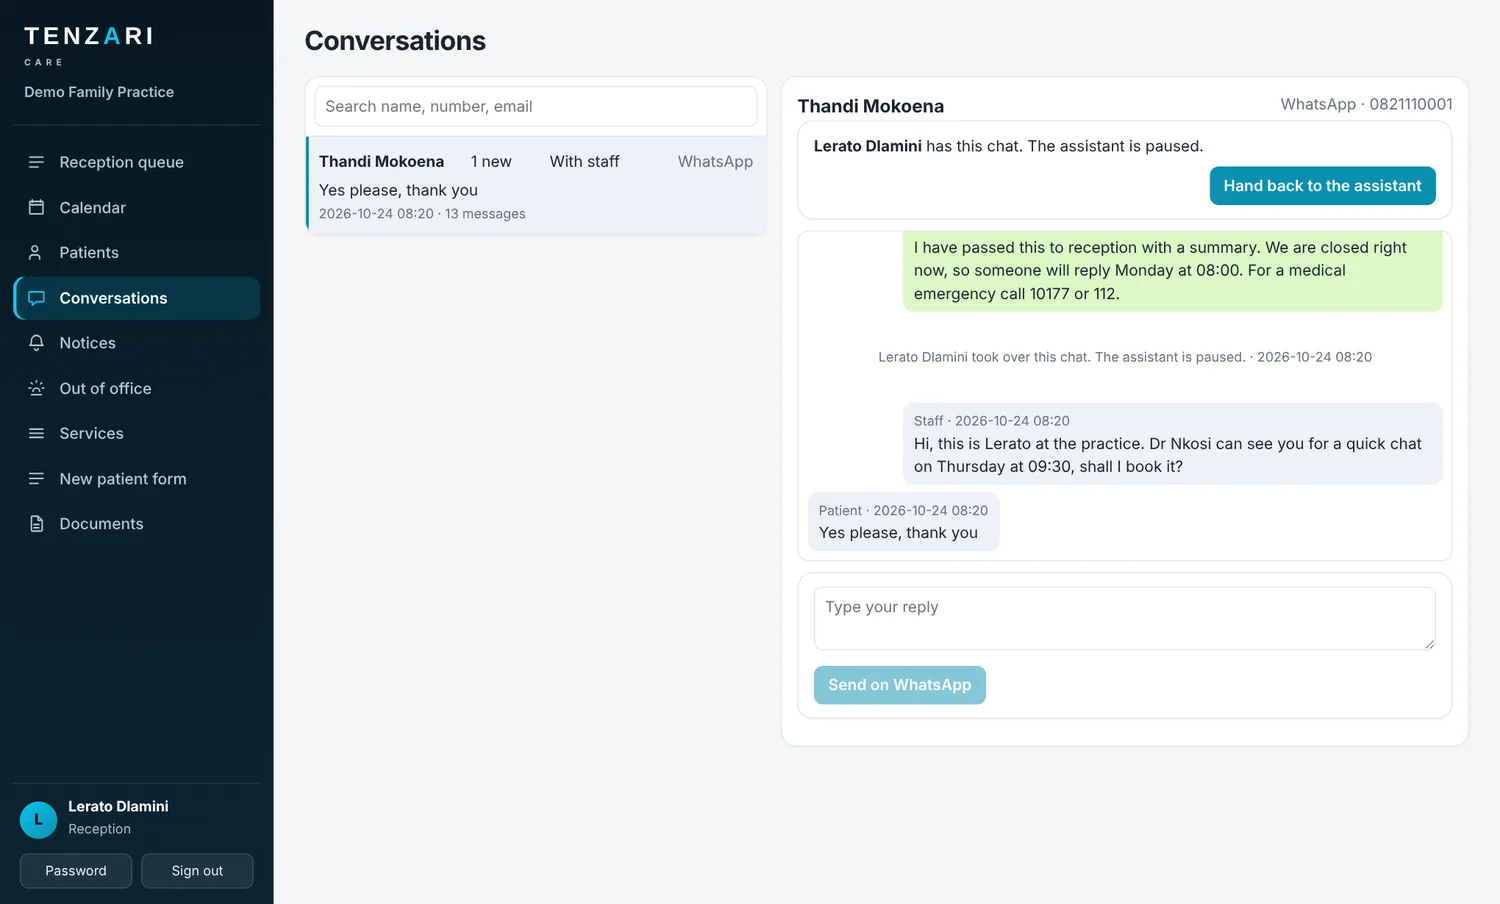Open Out of office settings
Screen dimensions: 1500x904
pyautogui.click(x=137, y=388)
